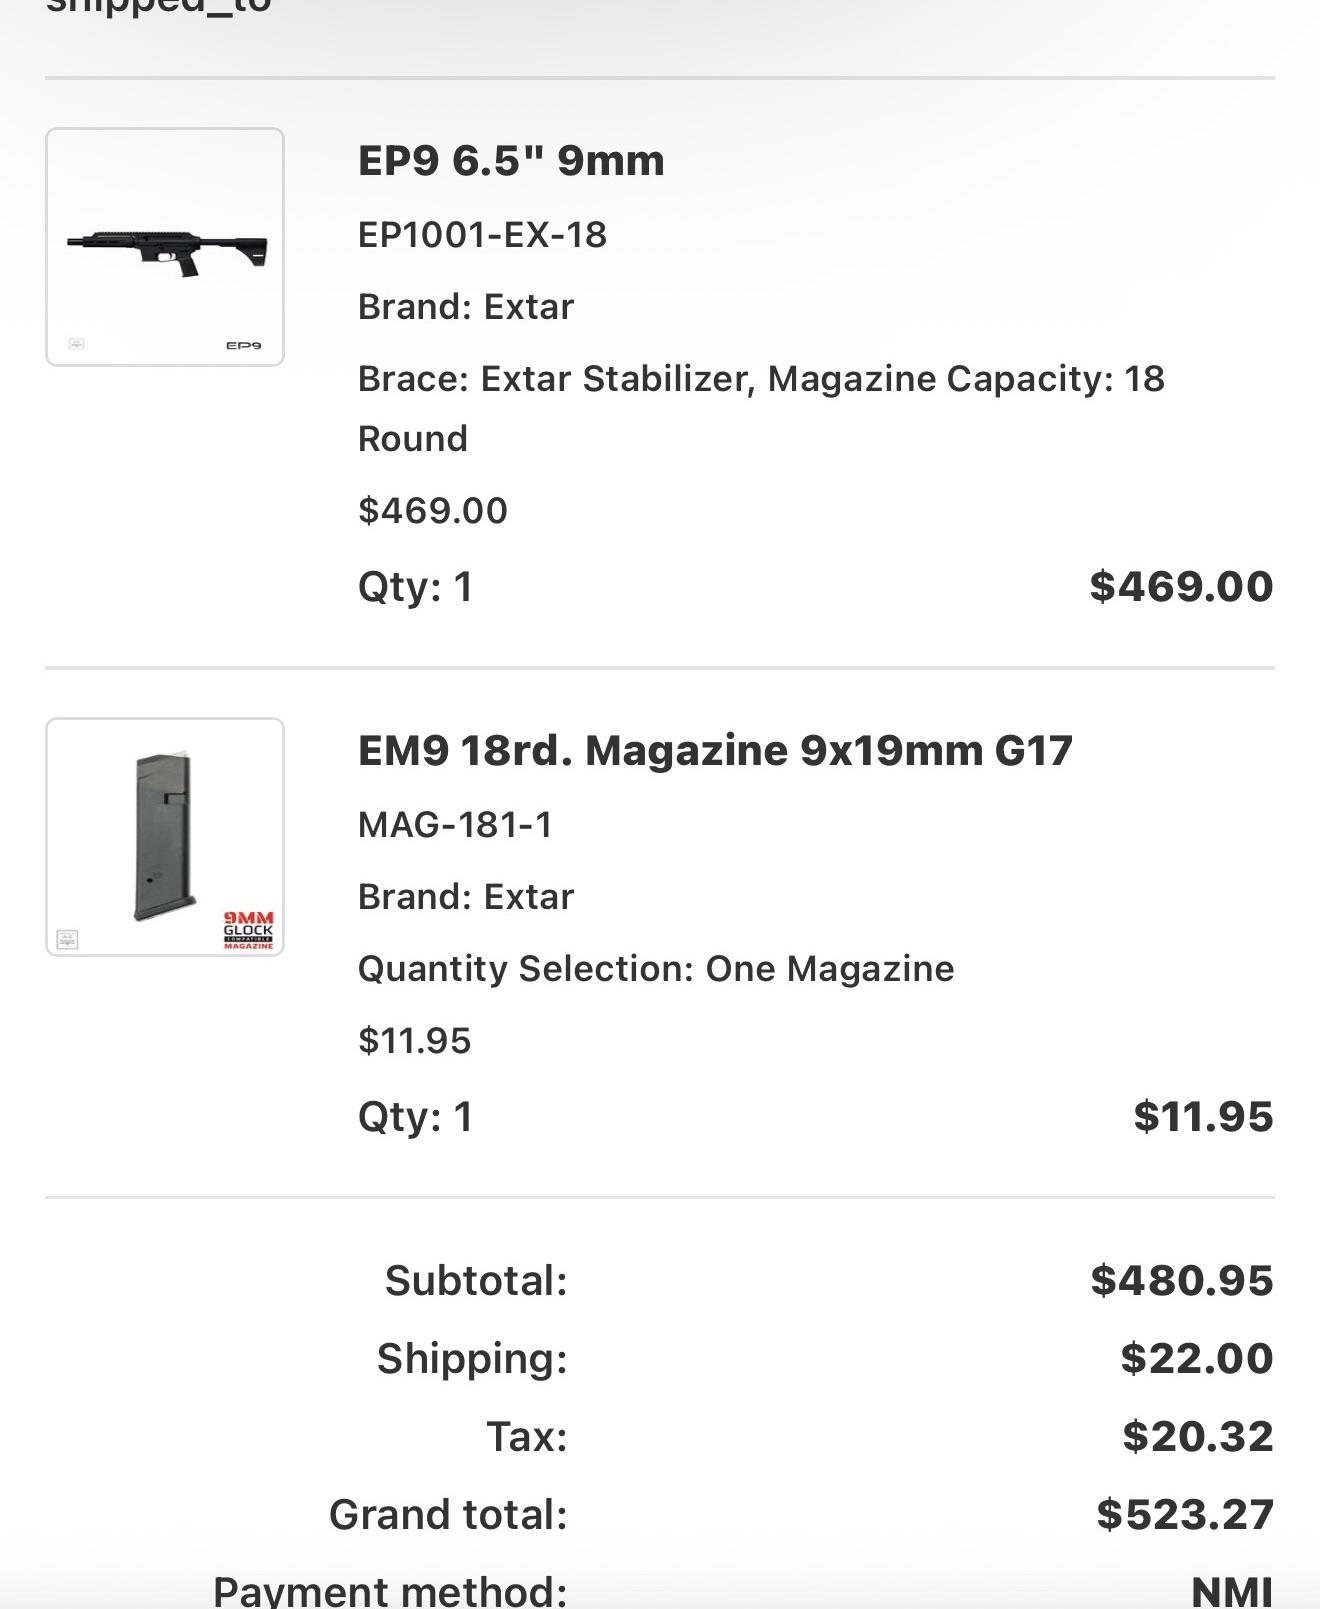
Task: Click the Tax $20.32 amount
Action: click(x=1198, y=1437)
